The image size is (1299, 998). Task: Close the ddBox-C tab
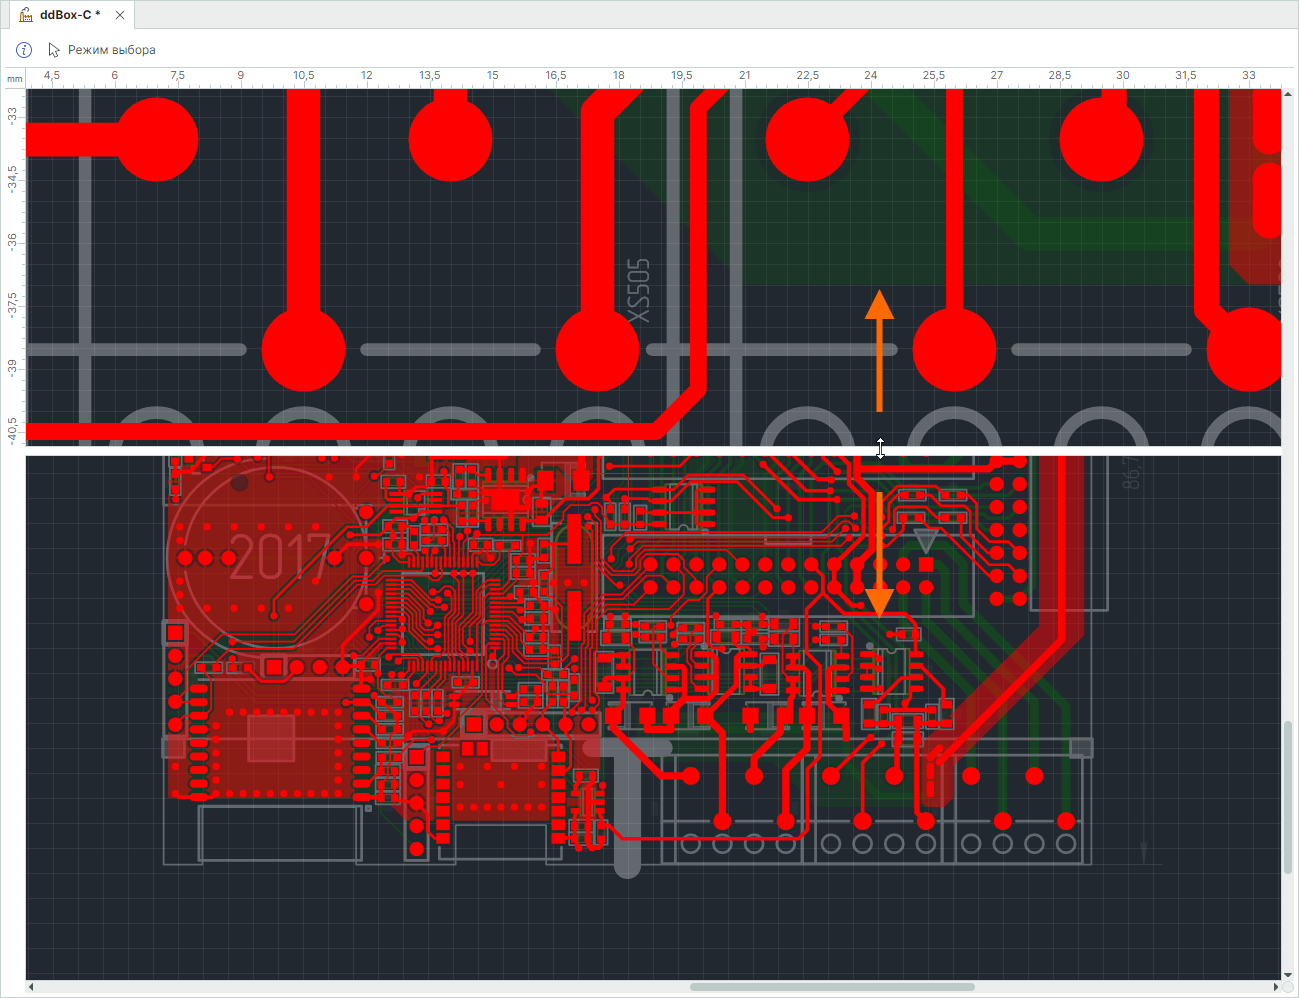click(120, 15)
